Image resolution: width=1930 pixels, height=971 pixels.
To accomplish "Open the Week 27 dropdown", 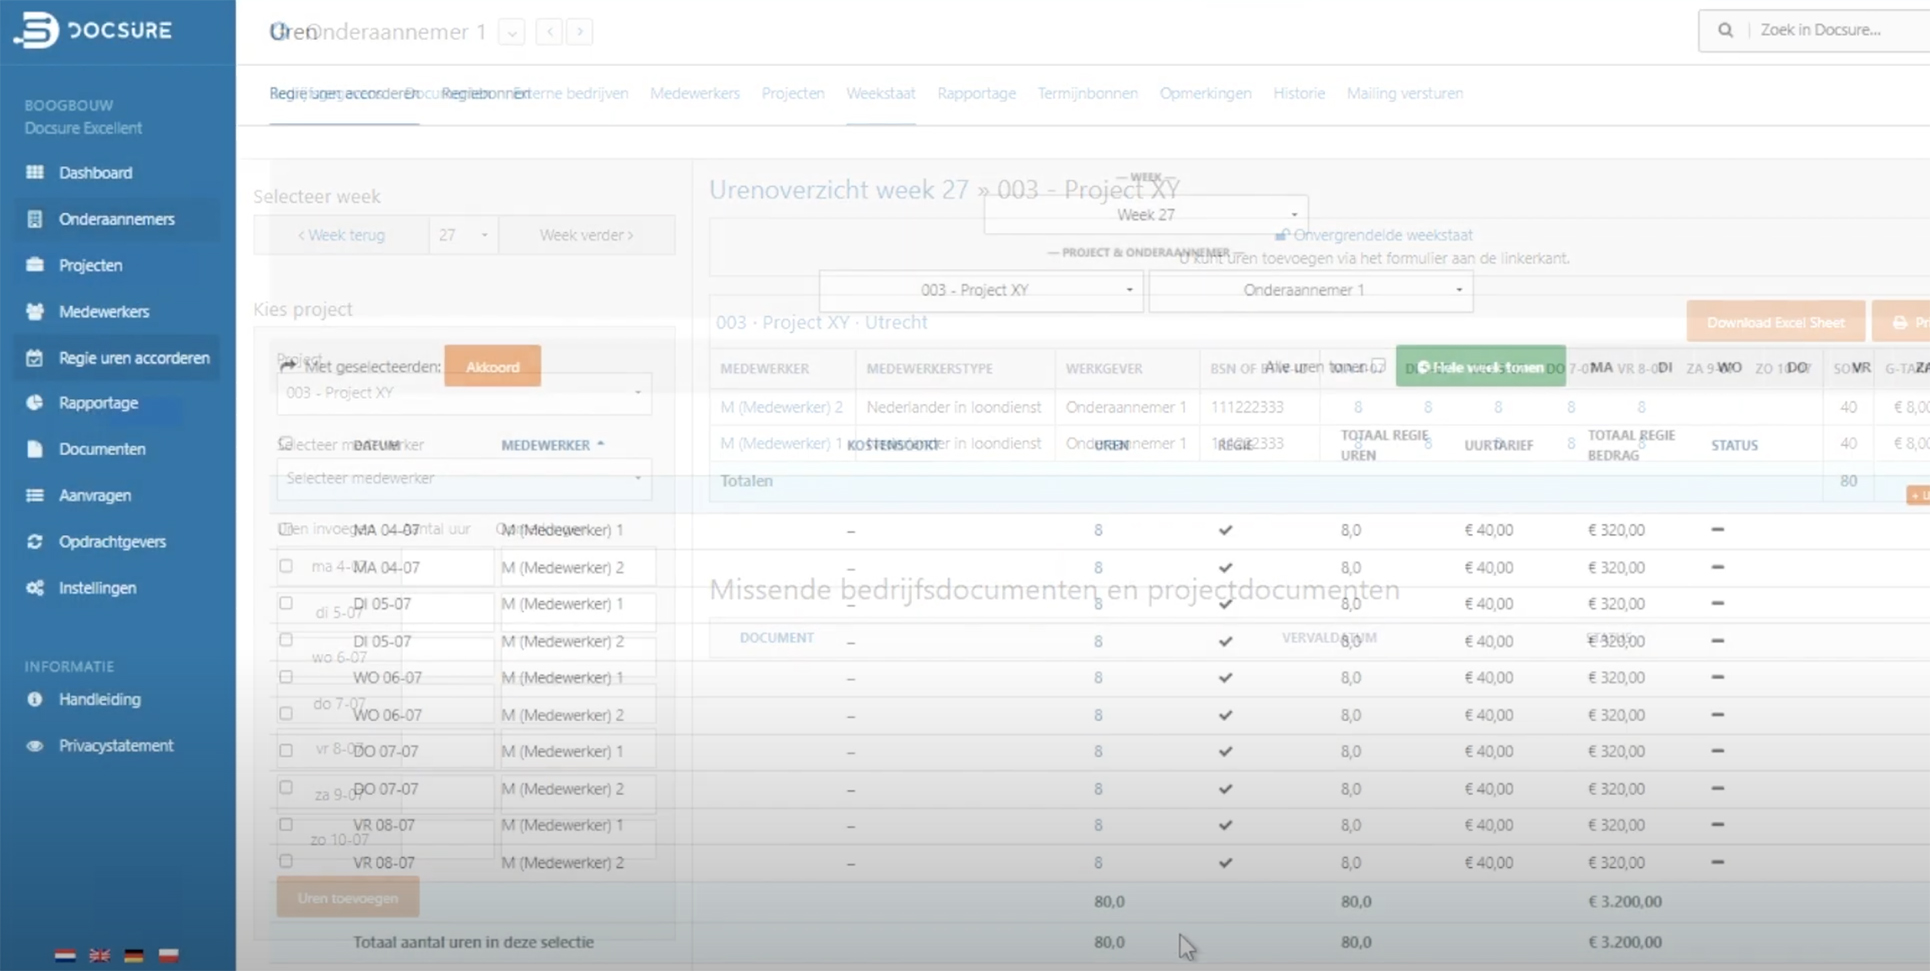I will coord(1146,215).
